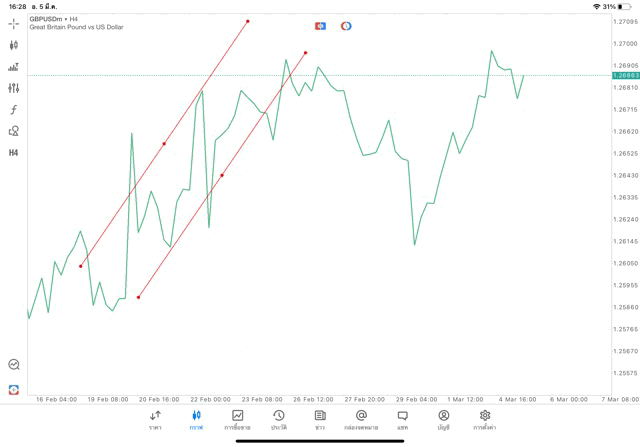Open the indicators function (f) icon
Screen dimensions: 640x447
coord(14,110)
